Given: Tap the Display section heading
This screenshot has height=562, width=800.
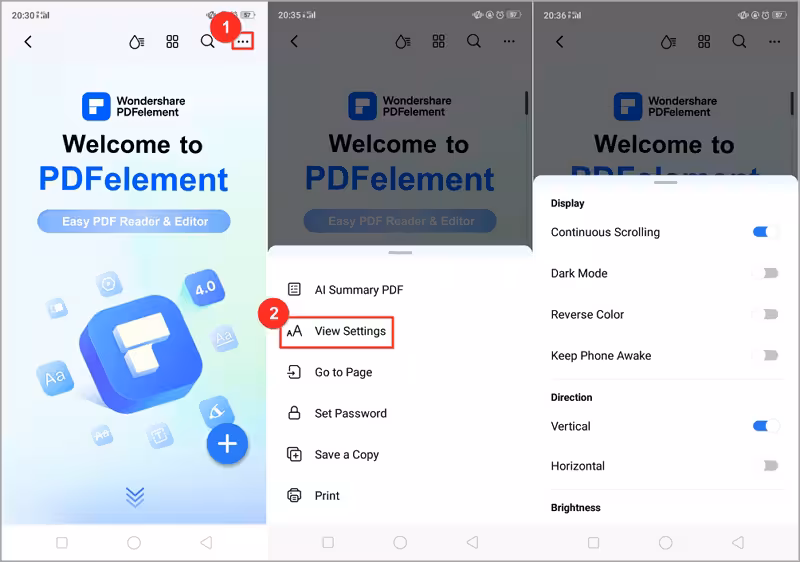Looking at the screenshot, I should (x=567, y=203).
